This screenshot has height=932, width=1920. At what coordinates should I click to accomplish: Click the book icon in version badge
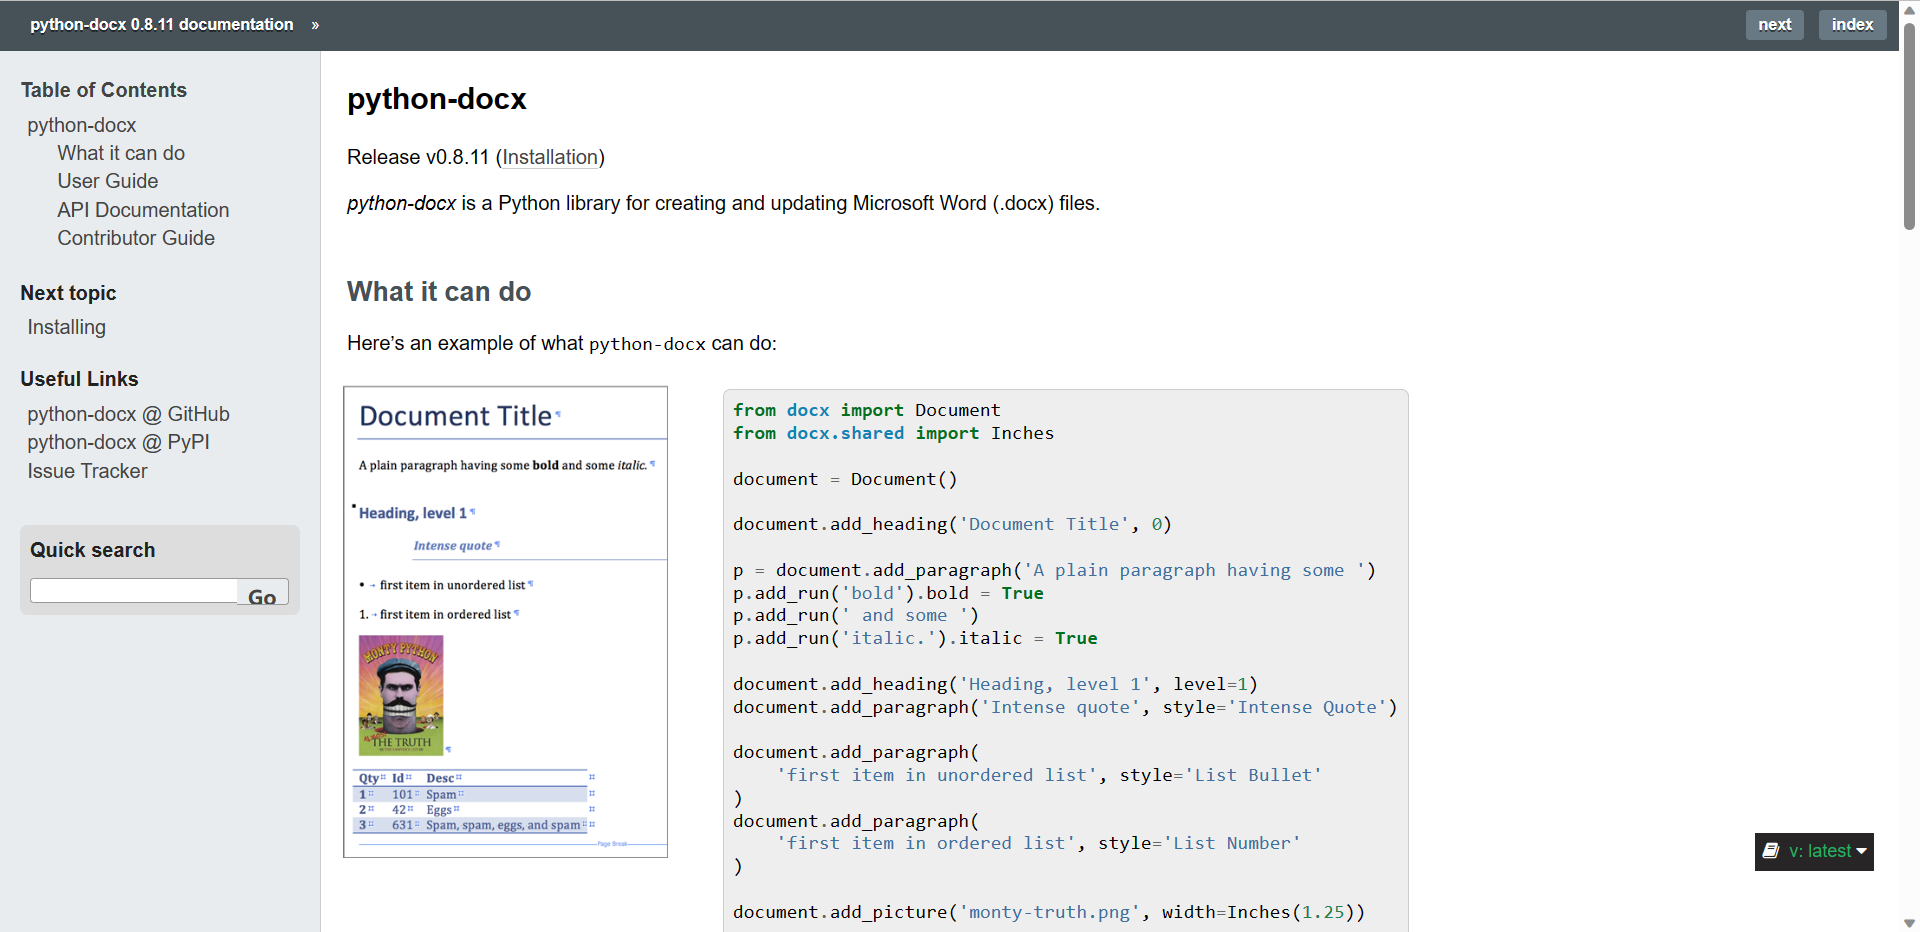pyautogui.click(x=1771, y=851)
